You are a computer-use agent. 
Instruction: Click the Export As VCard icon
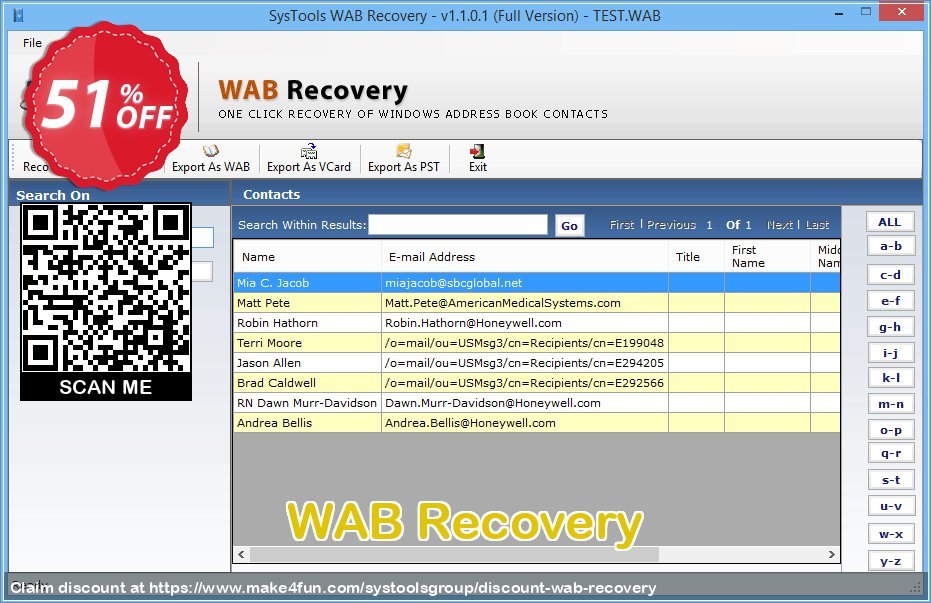tap(309, 151)
